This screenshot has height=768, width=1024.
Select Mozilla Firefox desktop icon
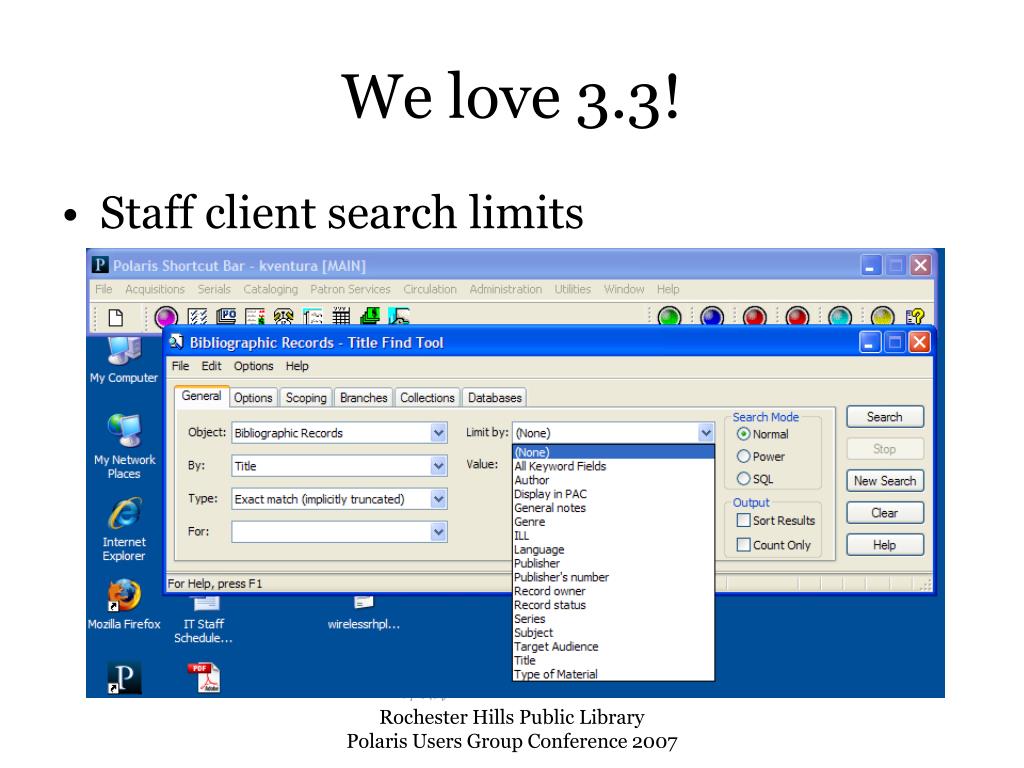[124, 604]
